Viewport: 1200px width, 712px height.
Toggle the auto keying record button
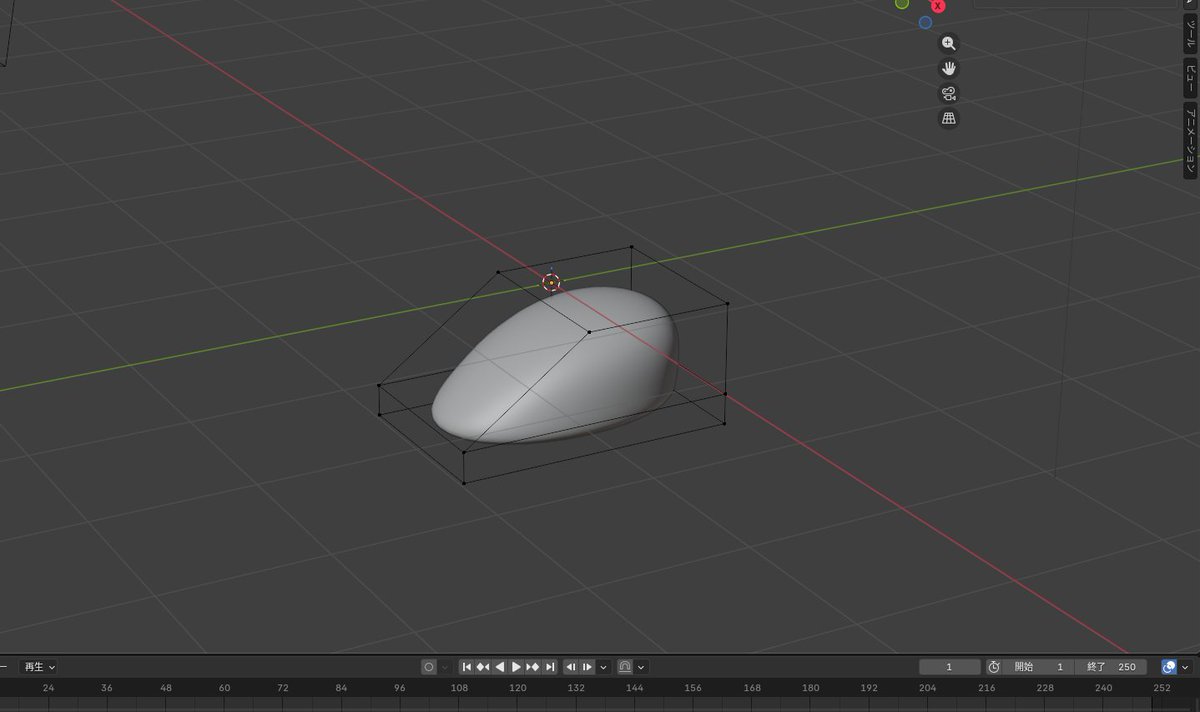429,667
